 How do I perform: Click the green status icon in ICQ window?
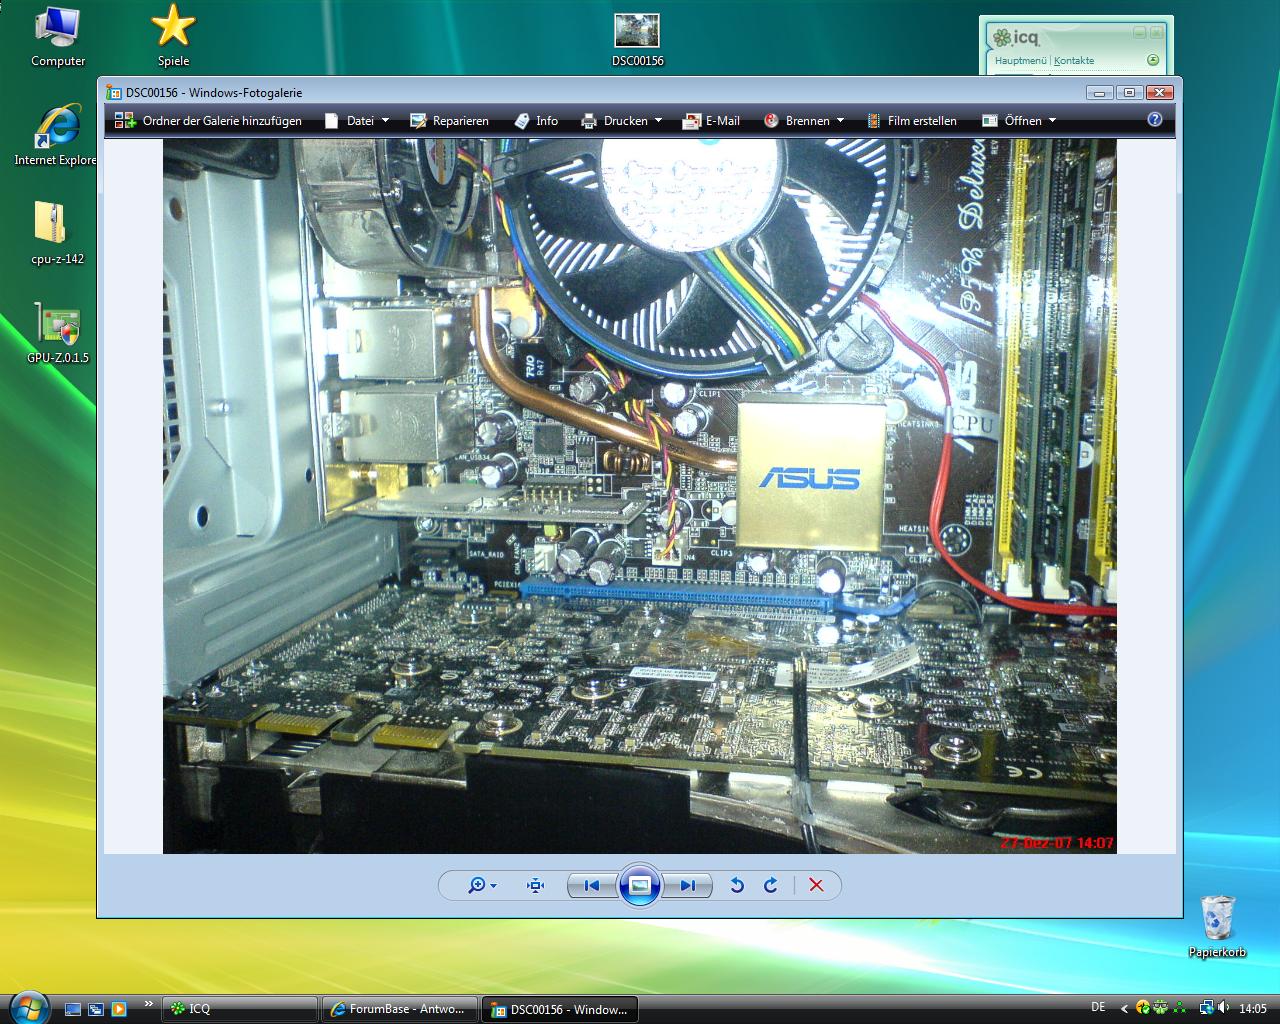click(x=1152, y=60)
